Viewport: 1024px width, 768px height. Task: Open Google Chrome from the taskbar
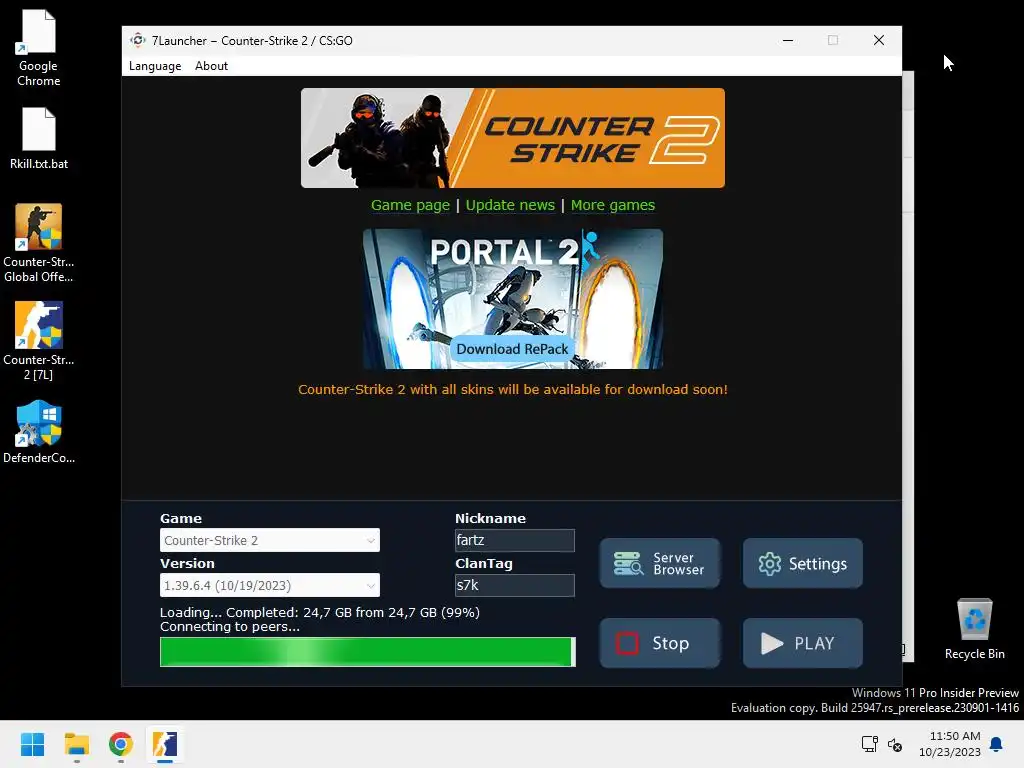pyautogui.click(x=121, y=744)
